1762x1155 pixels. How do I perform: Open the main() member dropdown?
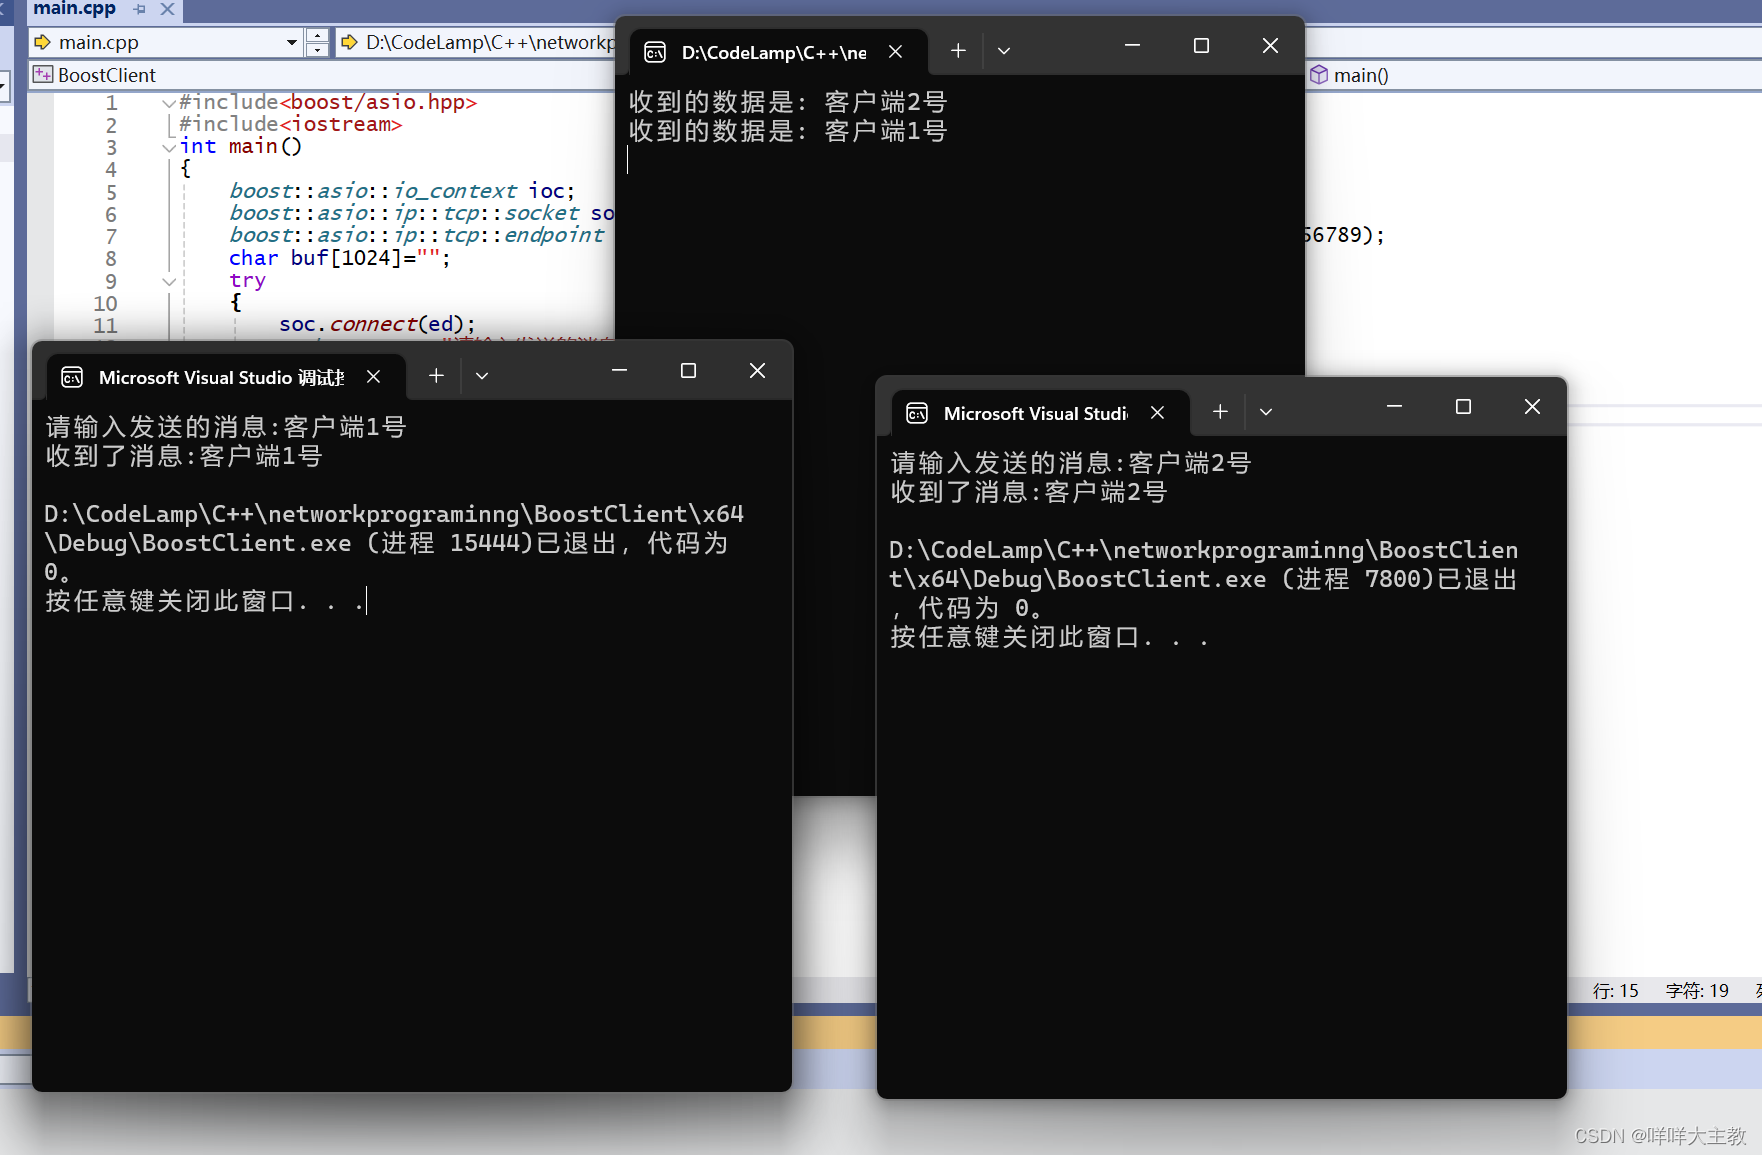1533,75
